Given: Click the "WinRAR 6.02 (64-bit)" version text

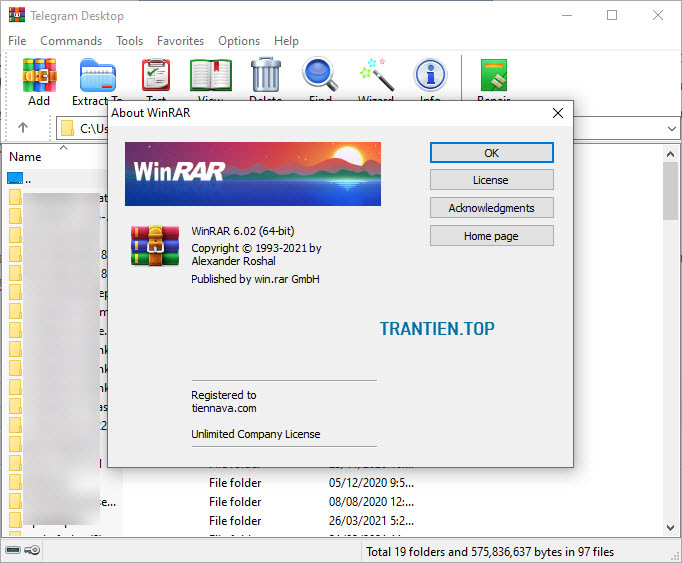Looking at the screenshot, I should point(243,231).
